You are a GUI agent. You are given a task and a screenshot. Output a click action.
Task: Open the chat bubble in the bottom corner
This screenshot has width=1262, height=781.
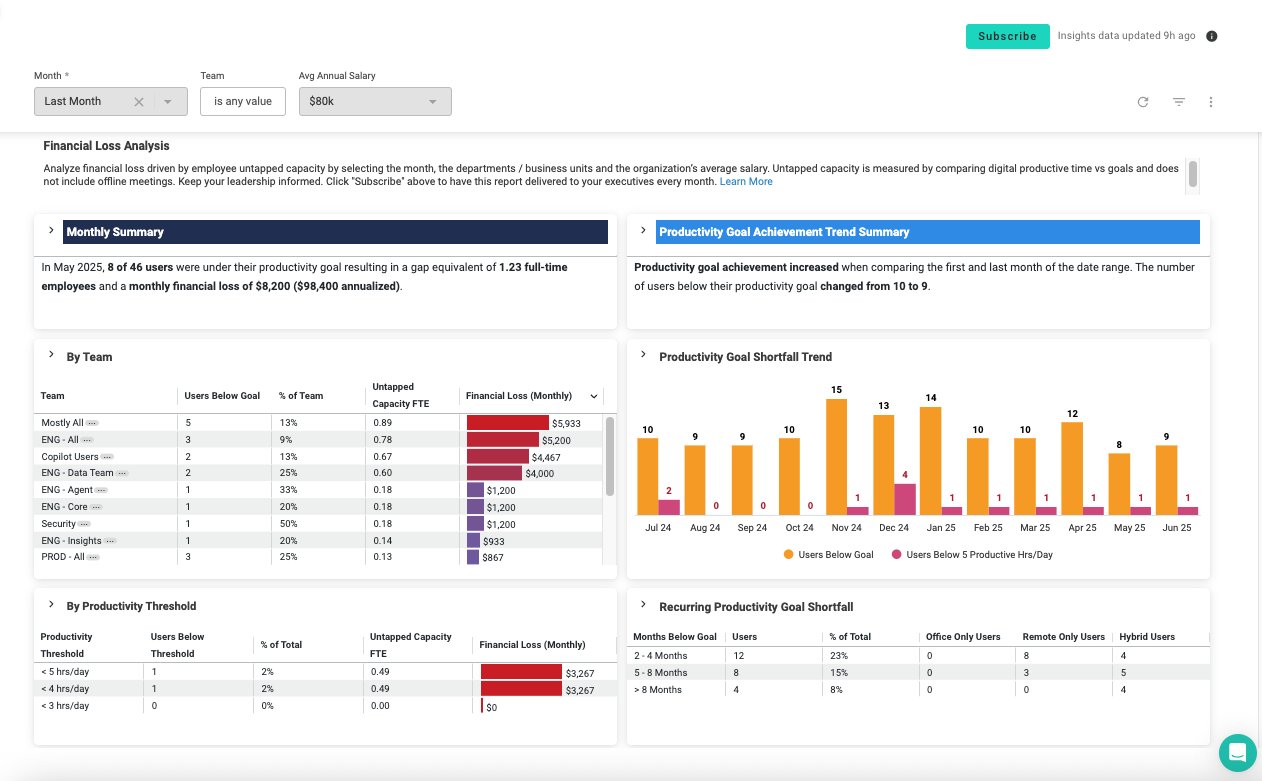pyautogui.click(x=1237, y=753)
